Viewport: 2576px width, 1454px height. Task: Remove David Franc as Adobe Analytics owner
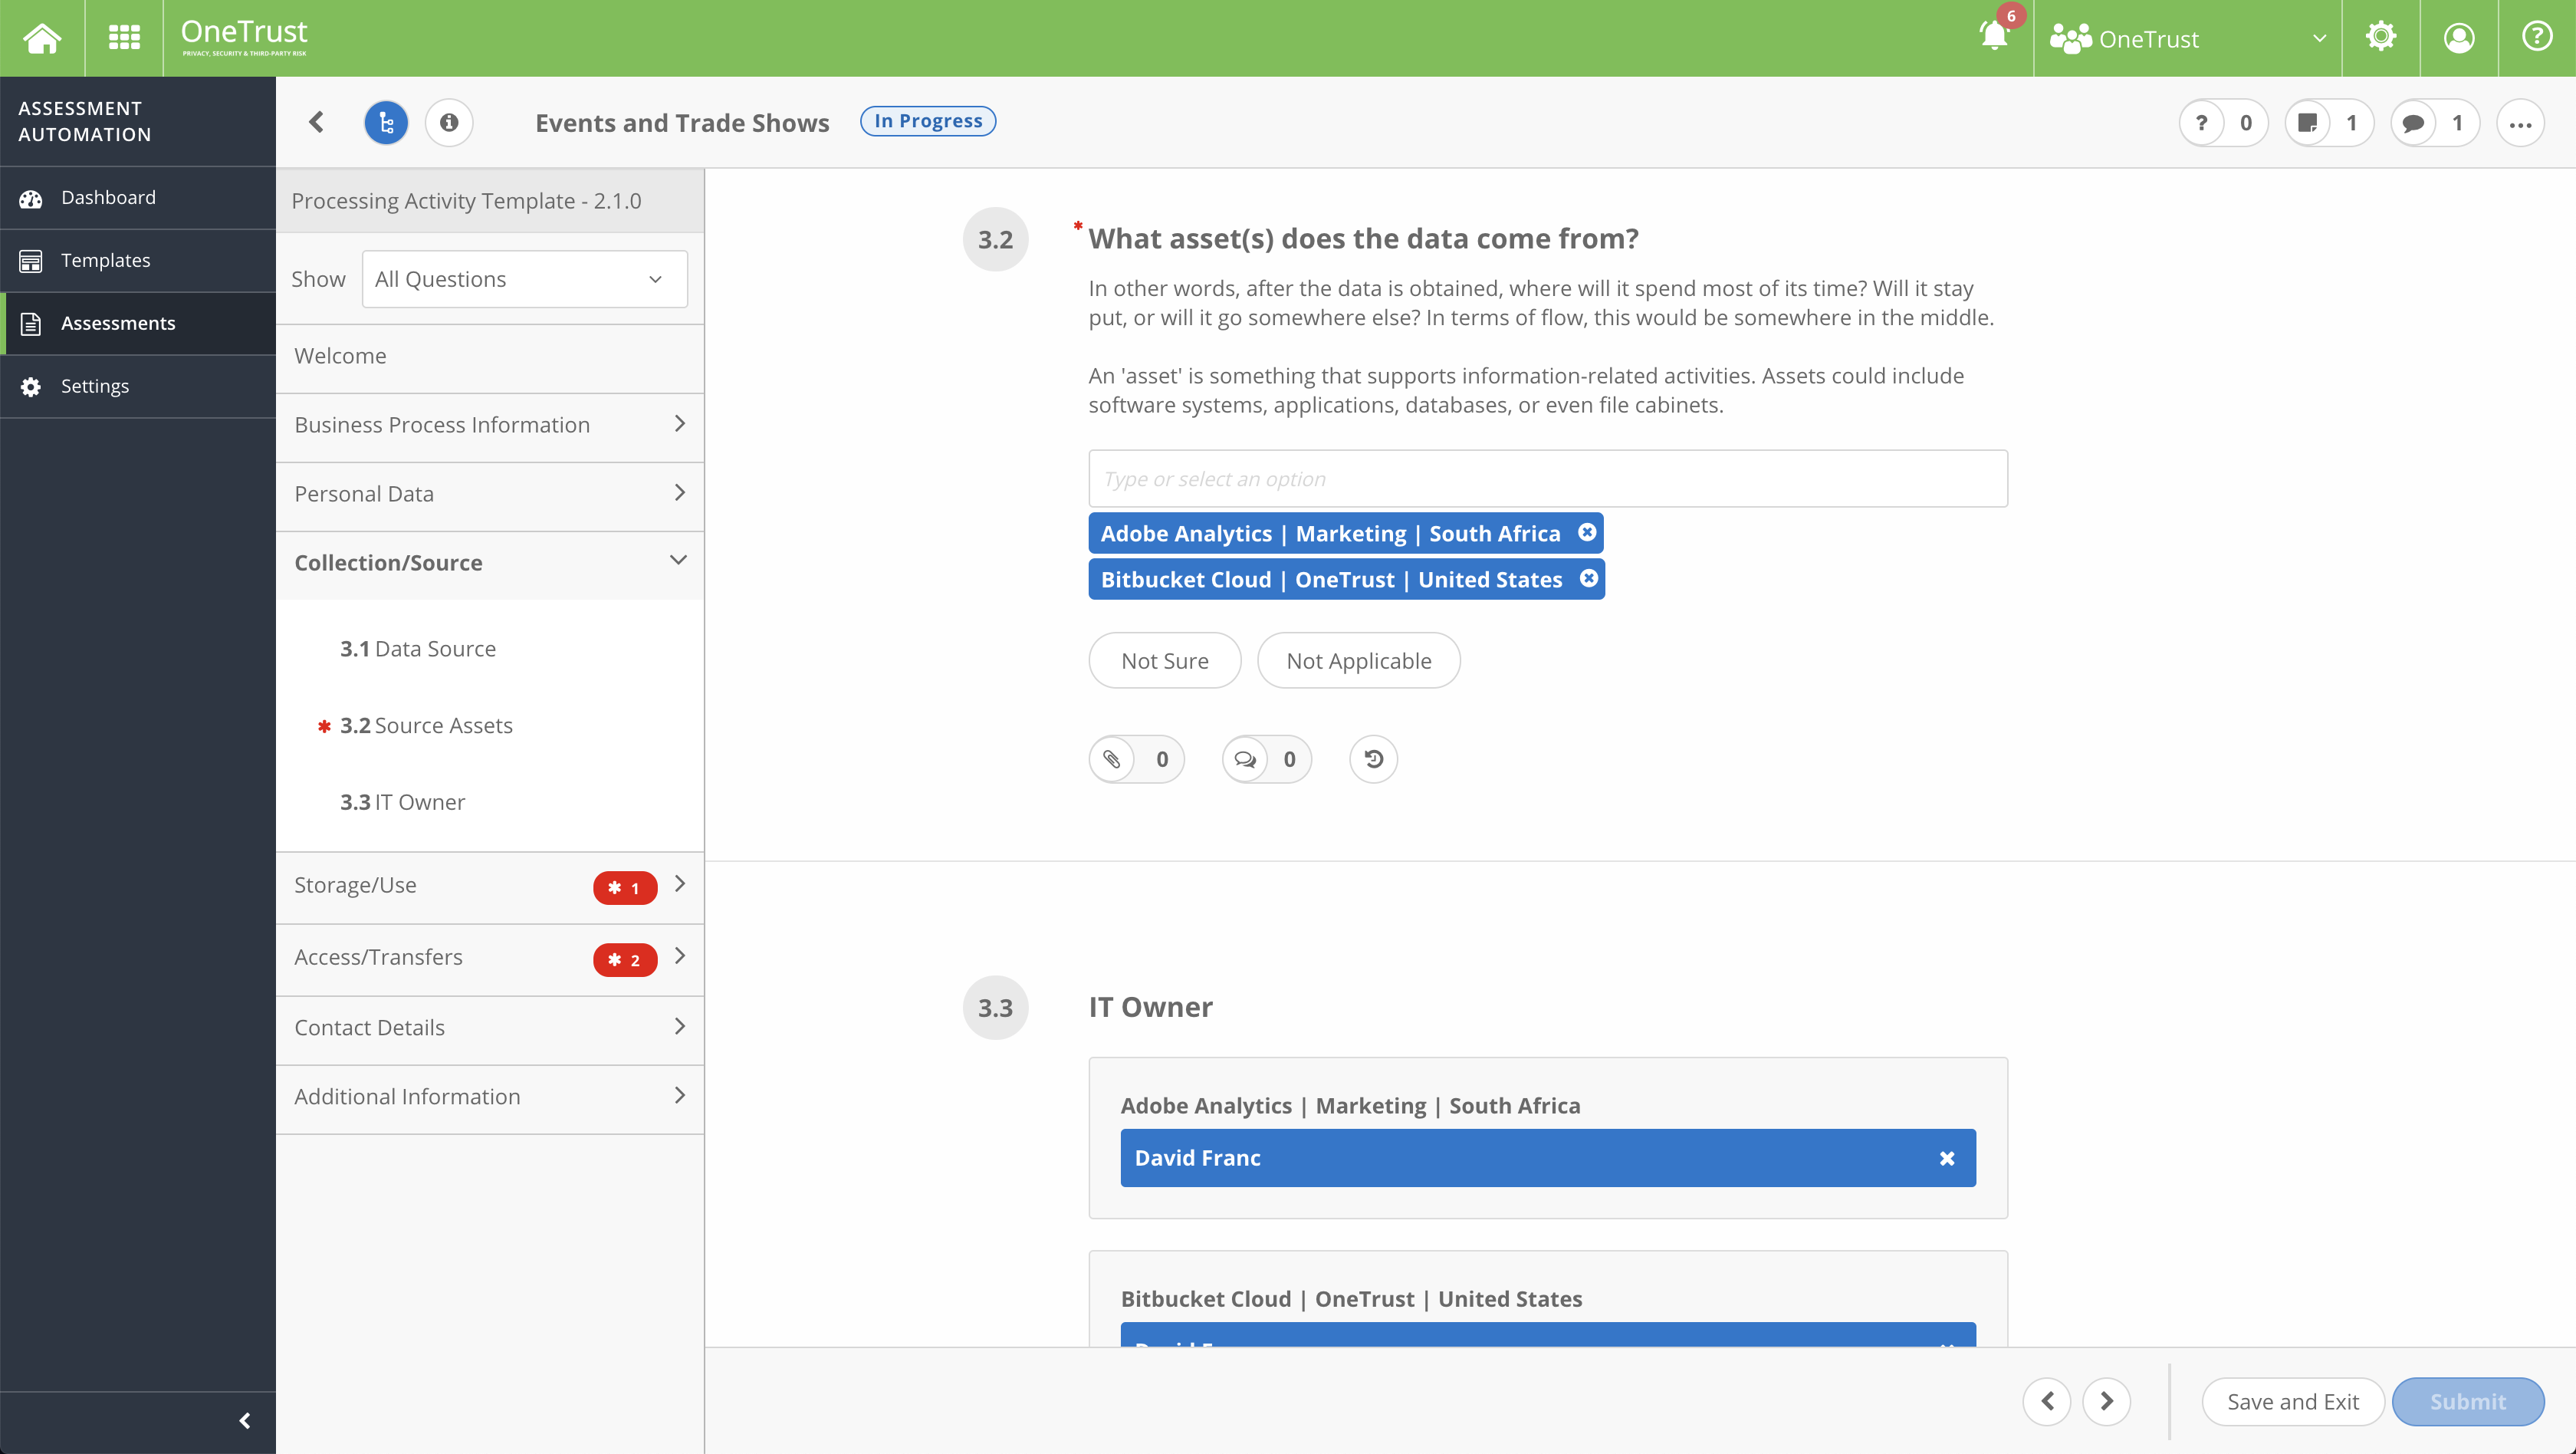coord(1946,1158)
